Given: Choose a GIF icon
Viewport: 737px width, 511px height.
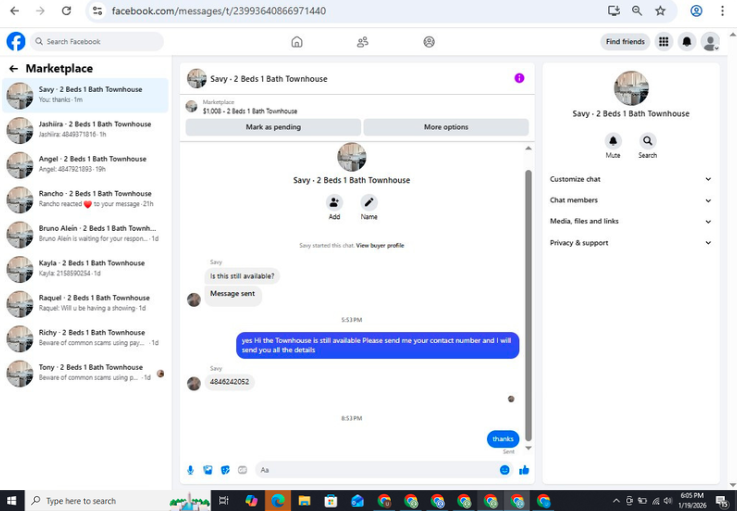Looking at the screenshot, I should (x=243, y=470).
